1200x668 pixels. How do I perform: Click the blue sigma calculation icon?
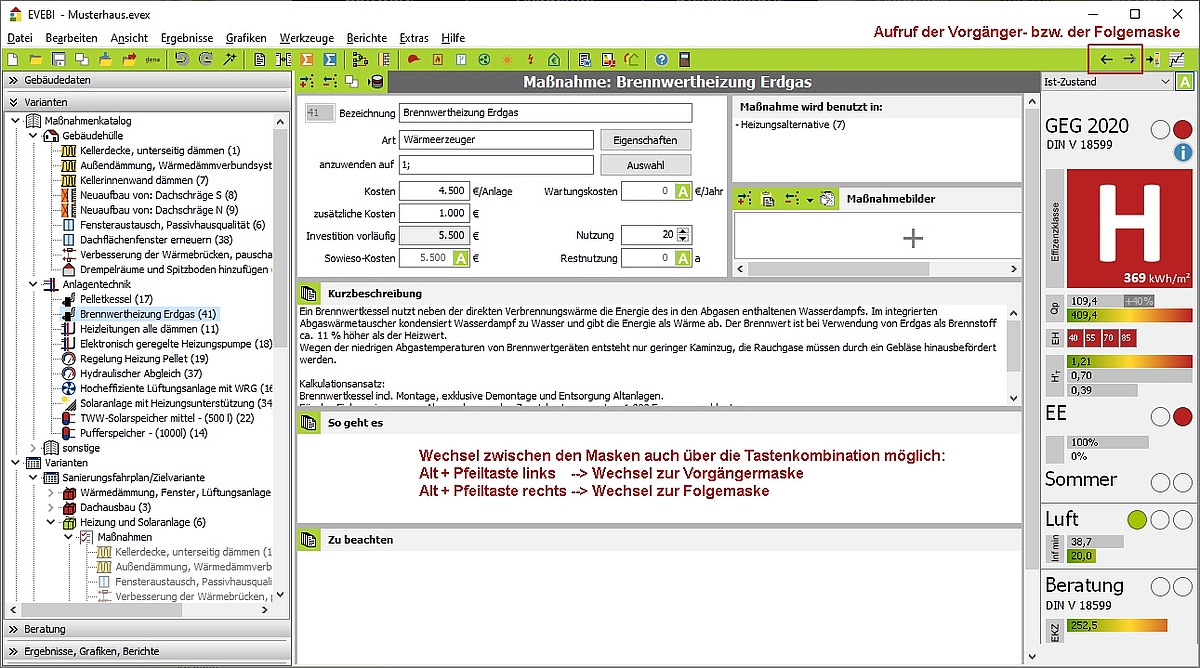coord(329,59)
